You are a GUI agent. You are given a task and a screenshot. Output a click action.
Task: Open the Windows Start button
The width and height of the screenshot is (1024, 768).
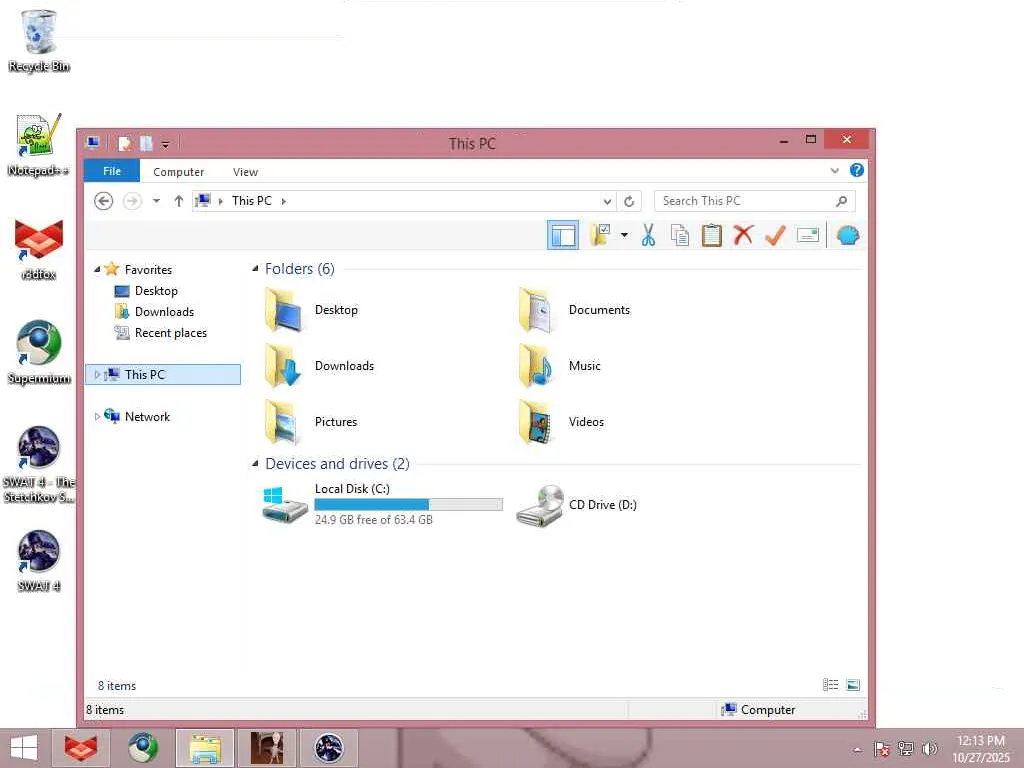click(24, 748)
